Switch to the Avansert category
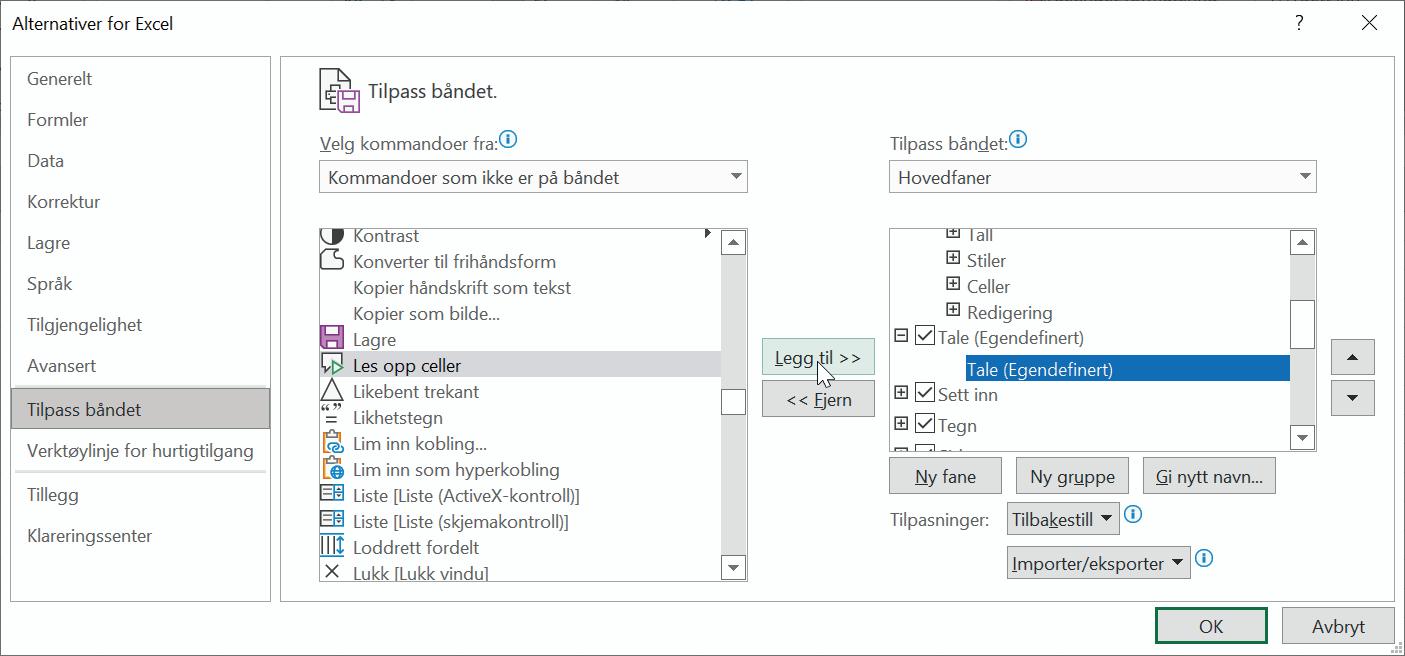 tap(140, 366)
